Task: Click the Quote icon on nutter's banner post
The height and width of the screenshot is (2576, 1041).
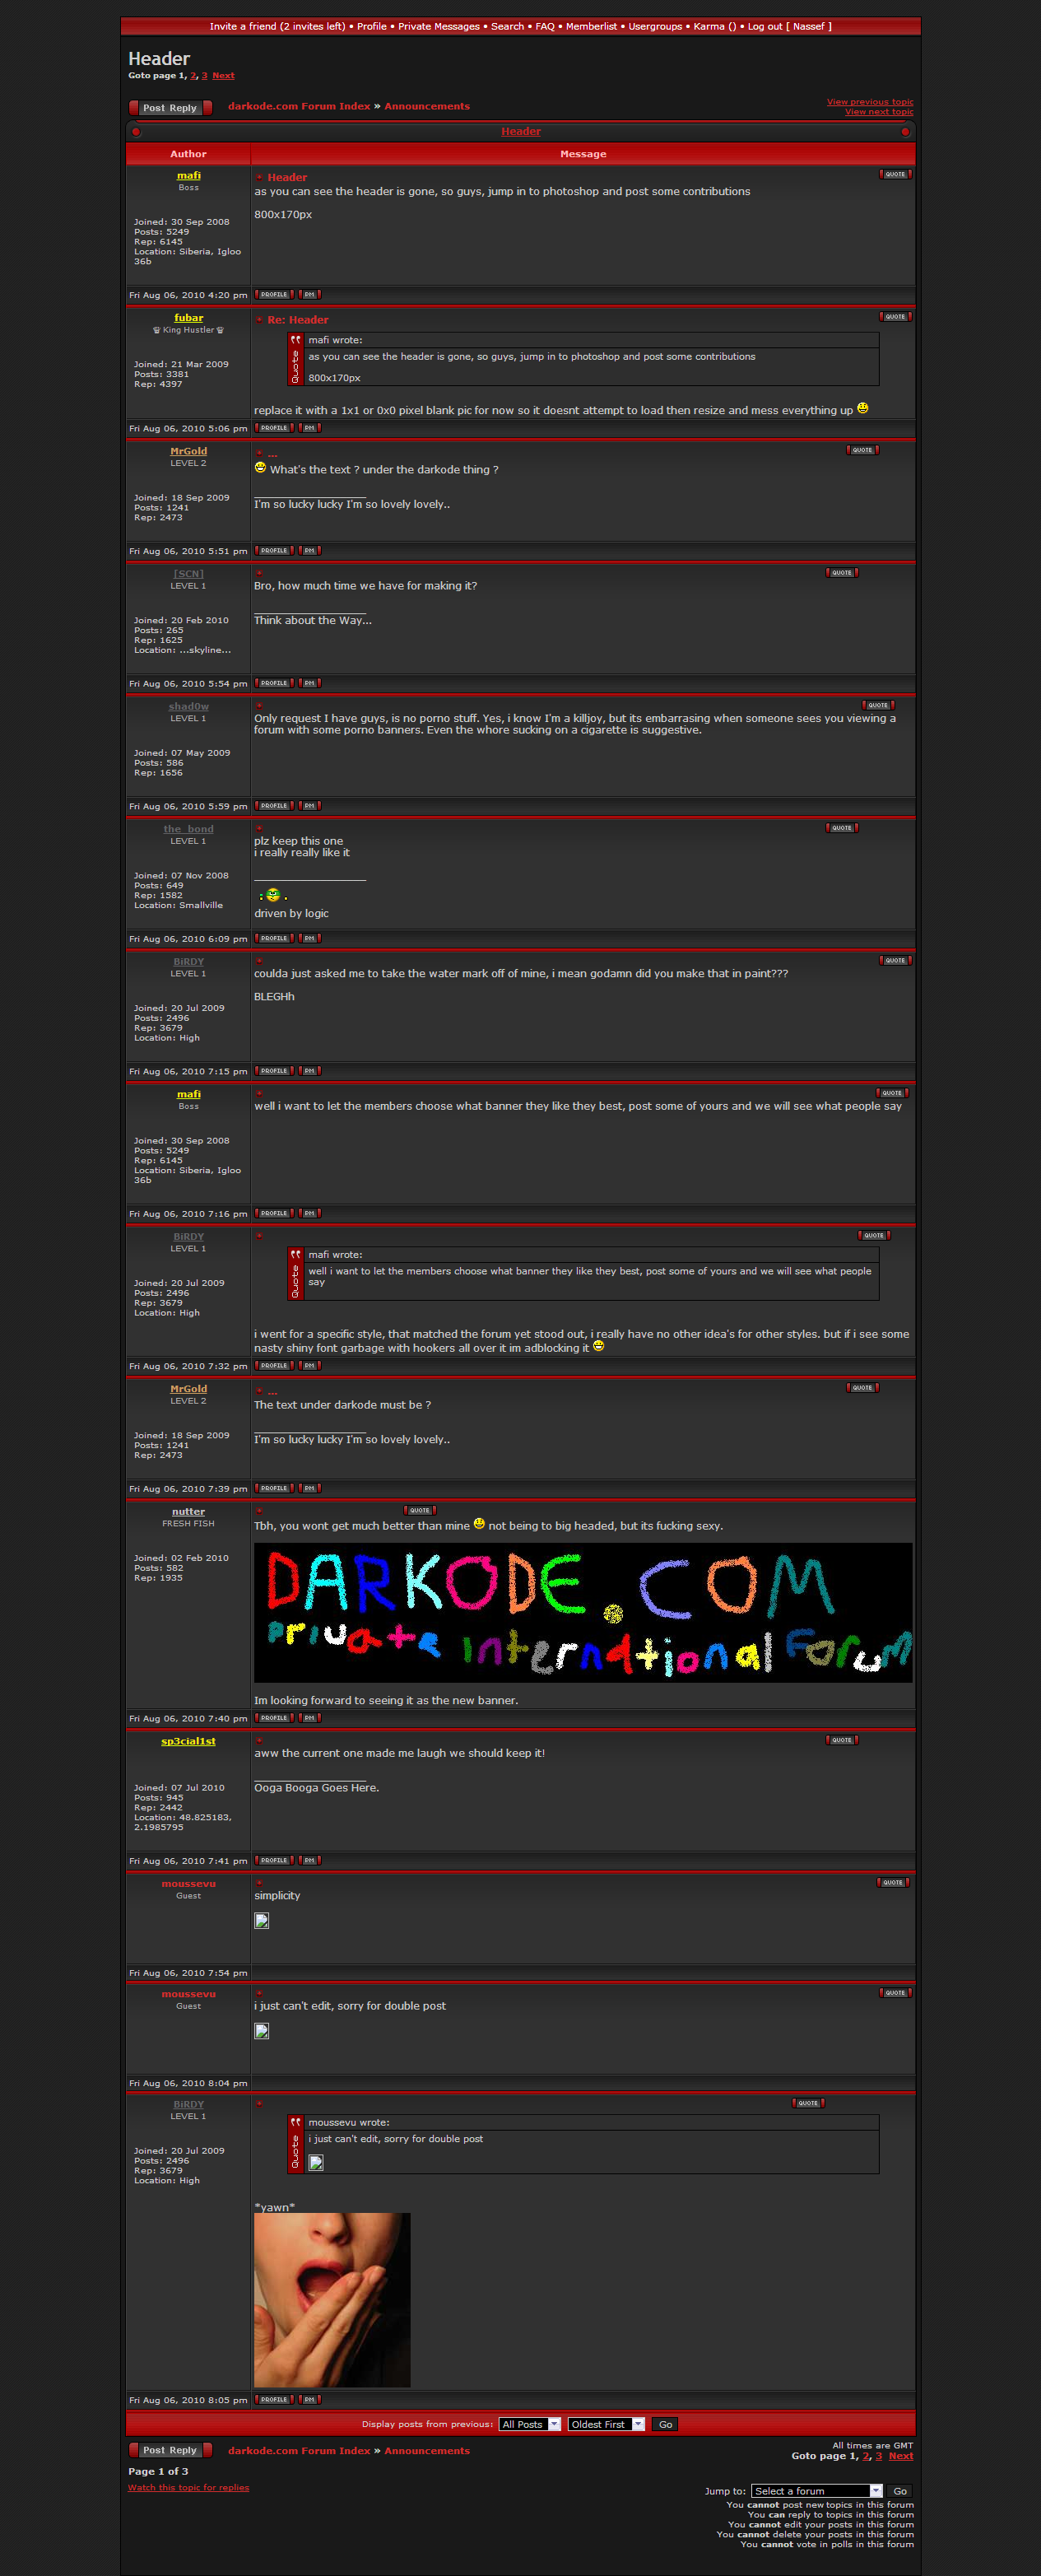Action: pyautogui.click(x=420, y=1510)
